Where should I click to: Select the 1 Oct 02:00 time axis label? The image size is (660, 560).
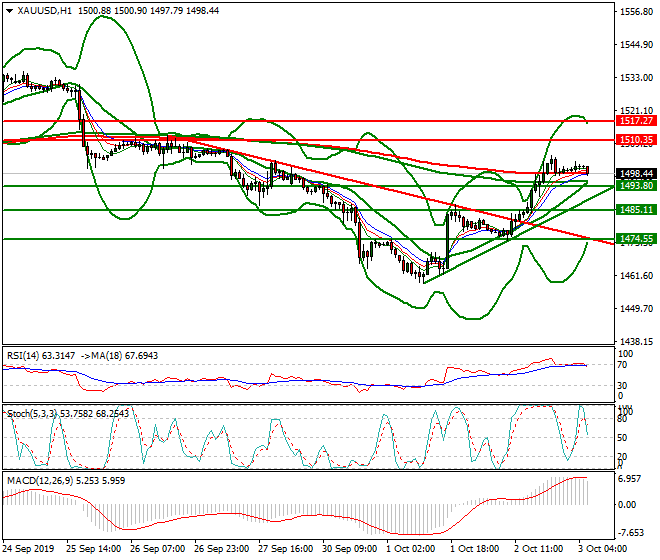pyautogui.click(x=410, y=549)
